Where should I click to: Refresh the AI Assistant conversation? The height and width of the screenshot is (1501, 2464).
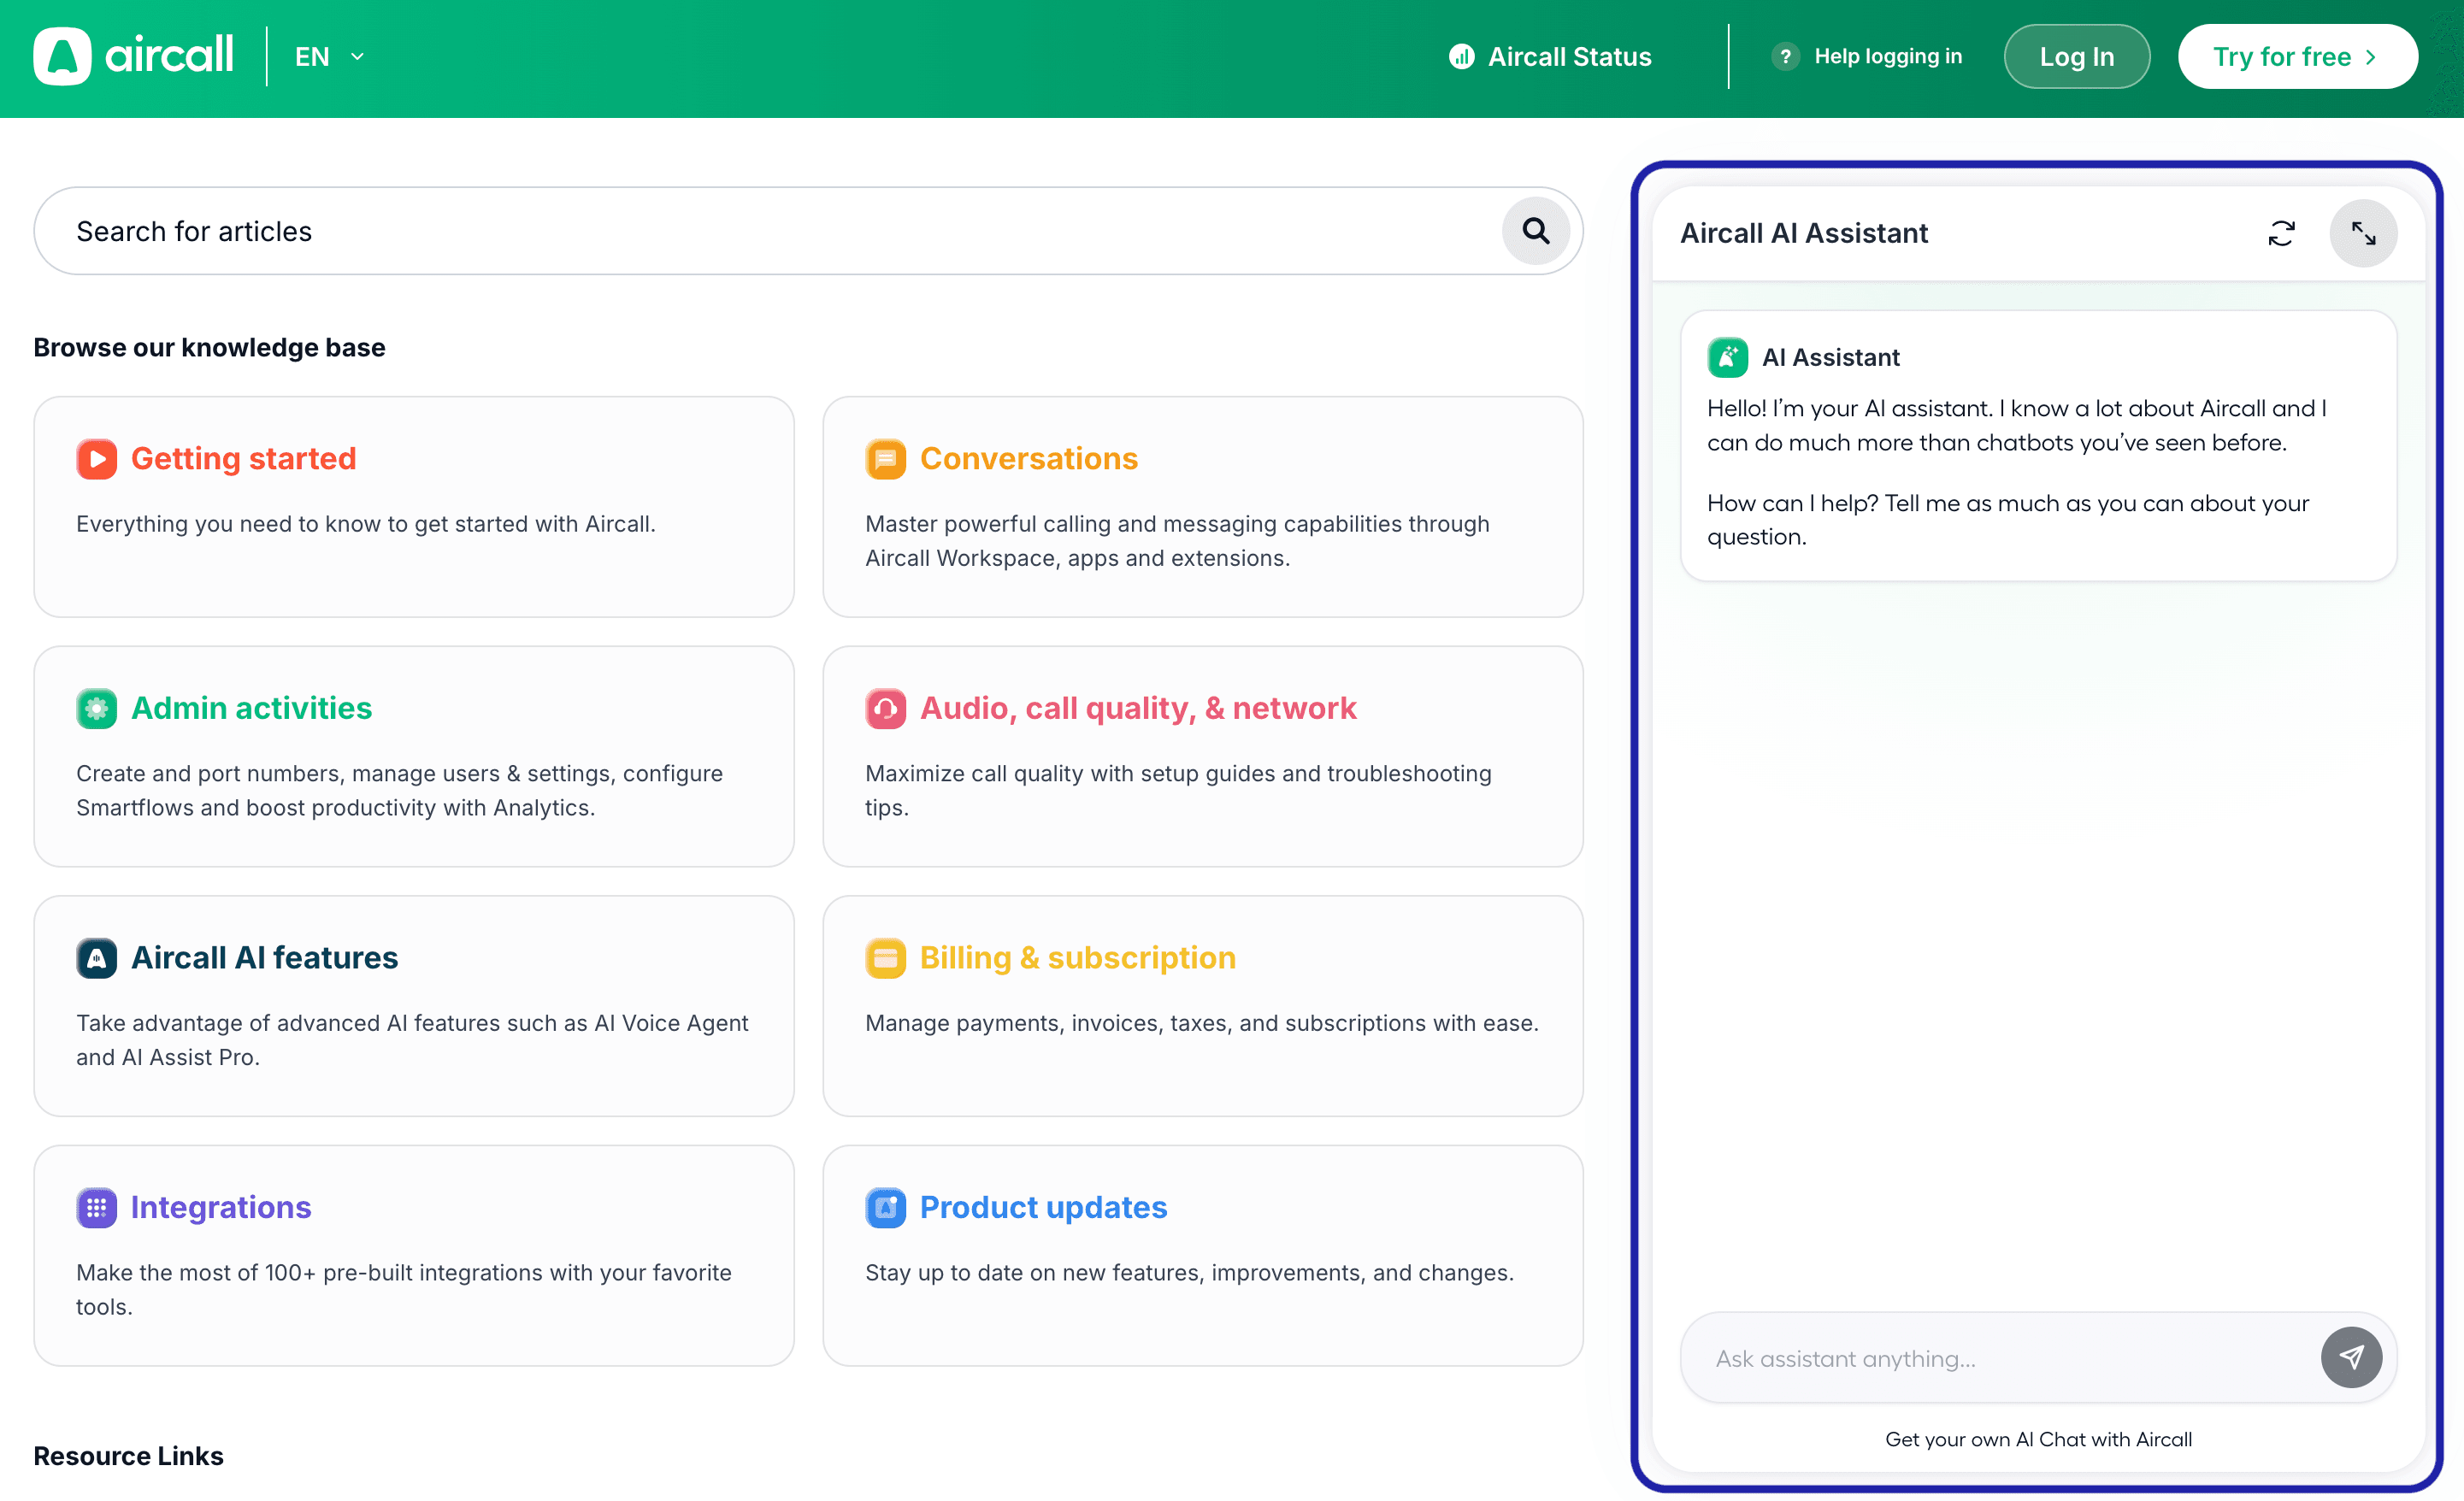coord(2281,233)
